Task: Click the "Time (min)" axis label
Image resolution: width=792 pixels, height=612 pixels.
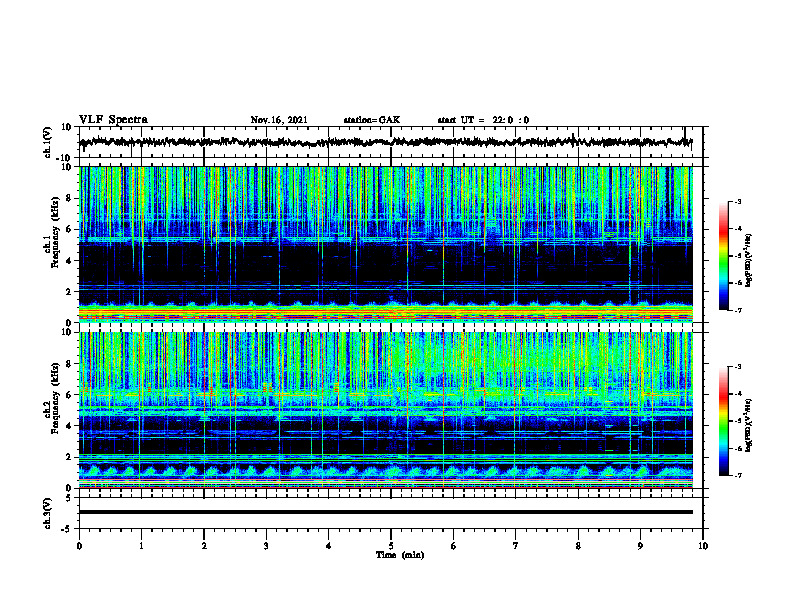Action: coord(400,555)
